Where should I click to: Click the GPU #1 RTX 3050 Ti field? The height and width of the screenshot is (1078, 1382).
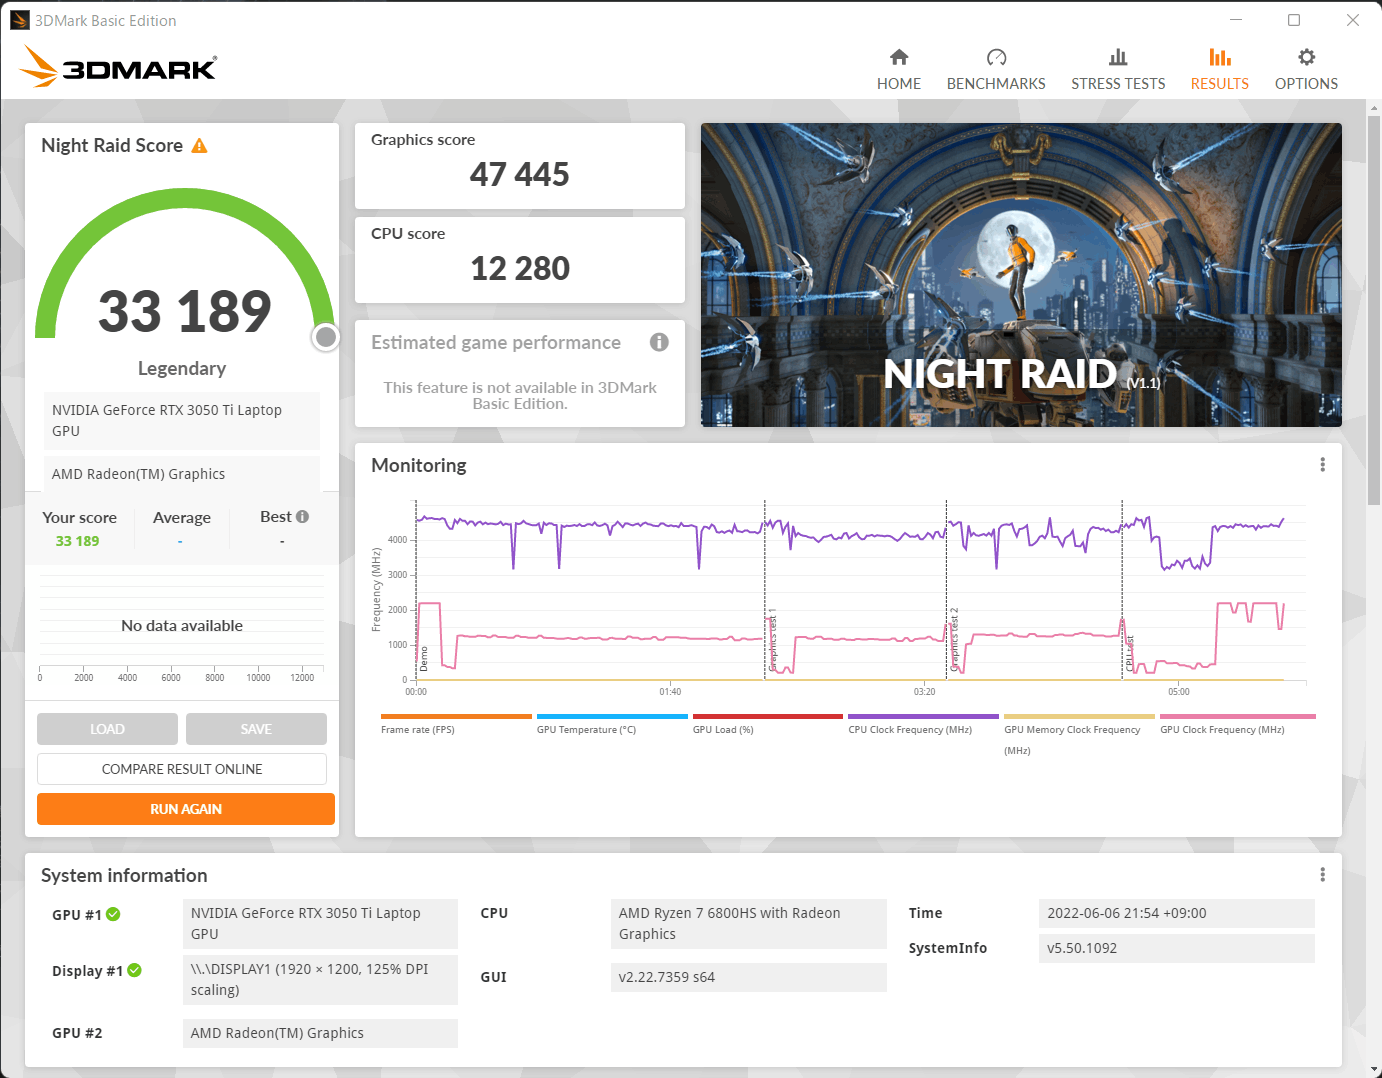coord(320,924)
